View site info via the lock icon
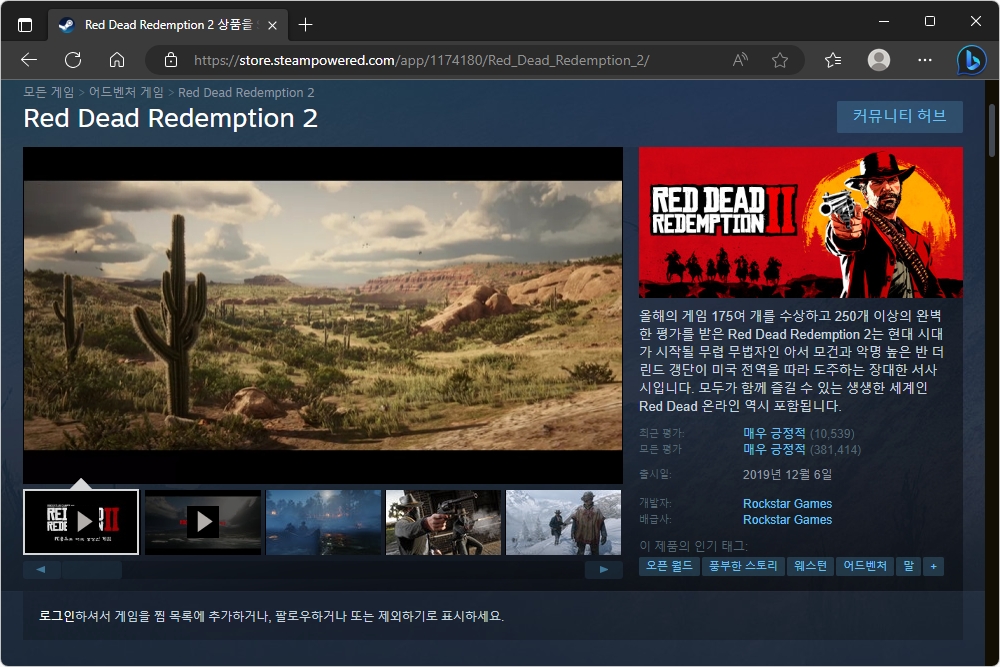 (x=170, y=60)
